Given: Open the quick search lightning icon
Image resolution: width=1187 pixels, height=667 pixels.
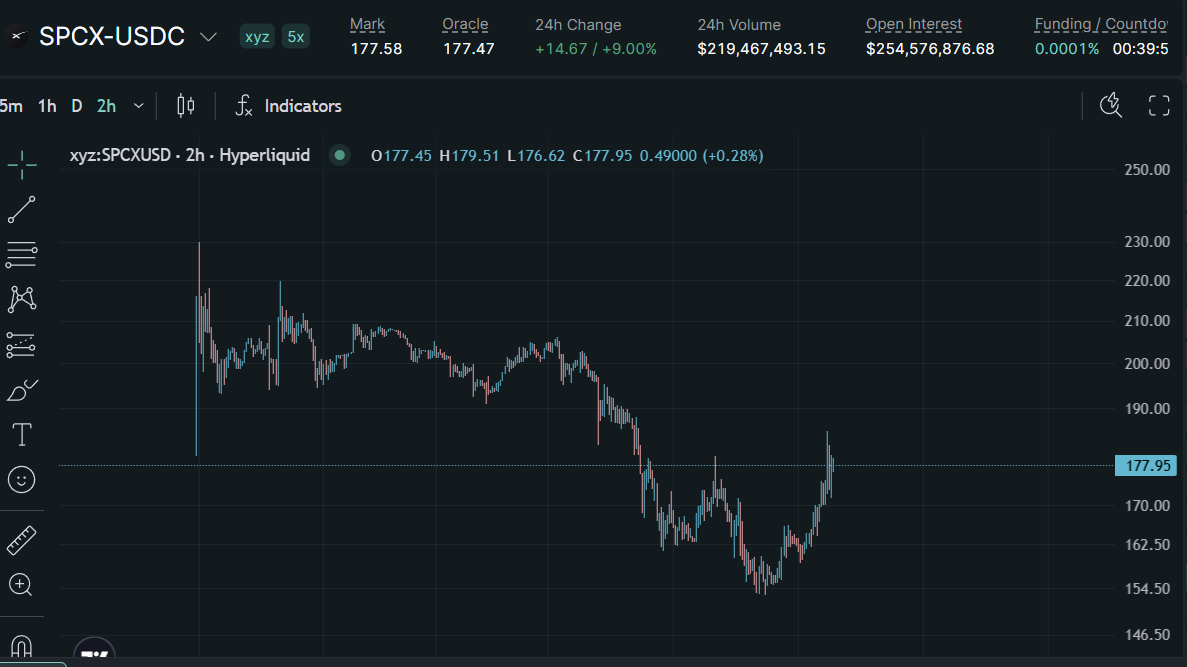Looking at the screenshot, I should tap(1111, 105).
